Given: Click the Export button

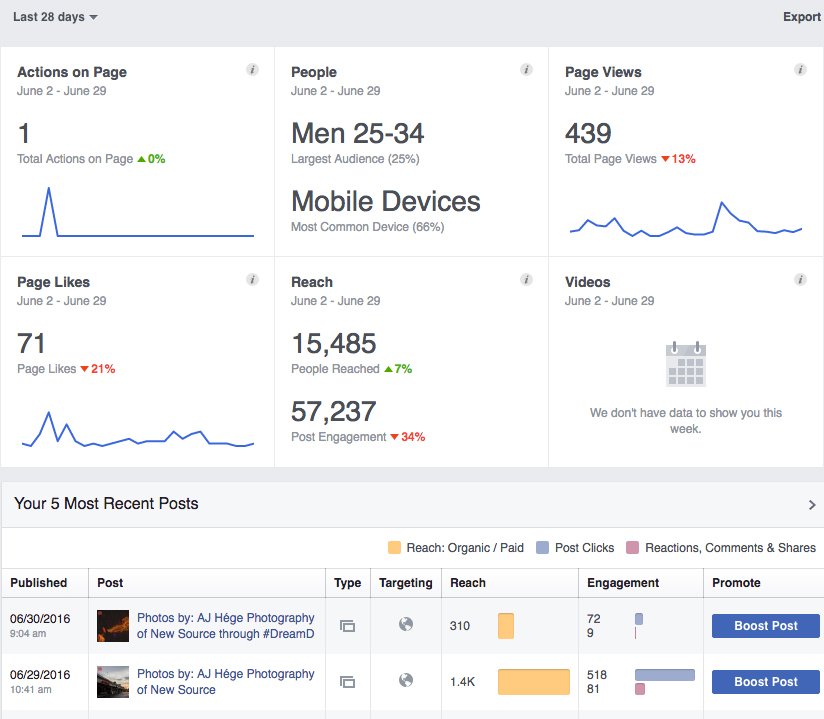Looking at the screenshot, I should (802, 17).
